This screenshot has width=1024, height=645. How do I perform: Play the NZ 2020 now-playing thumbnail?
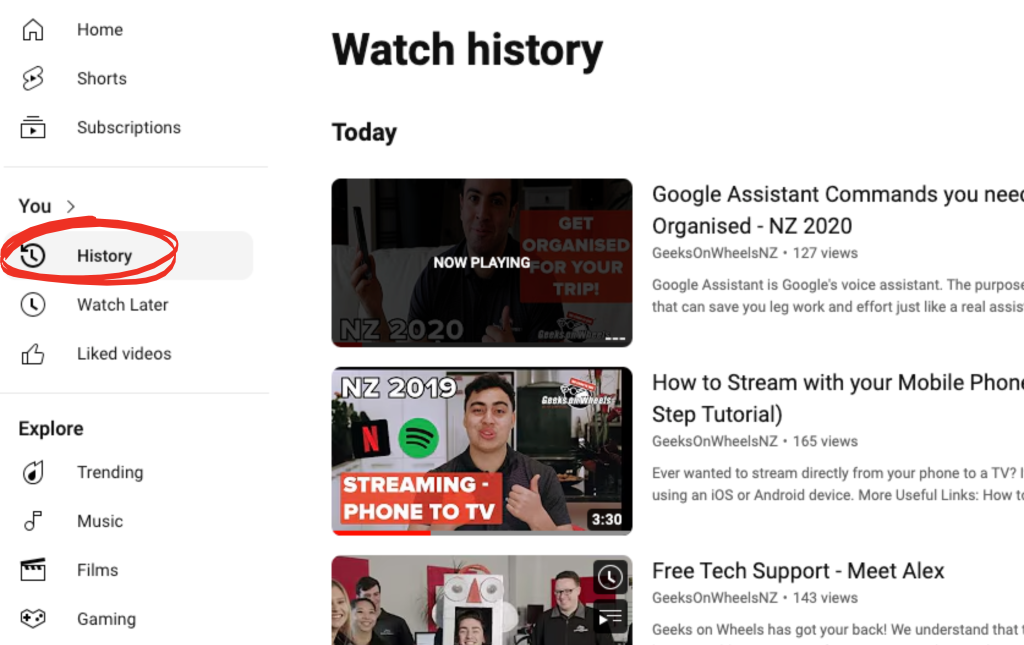point(482,262)
